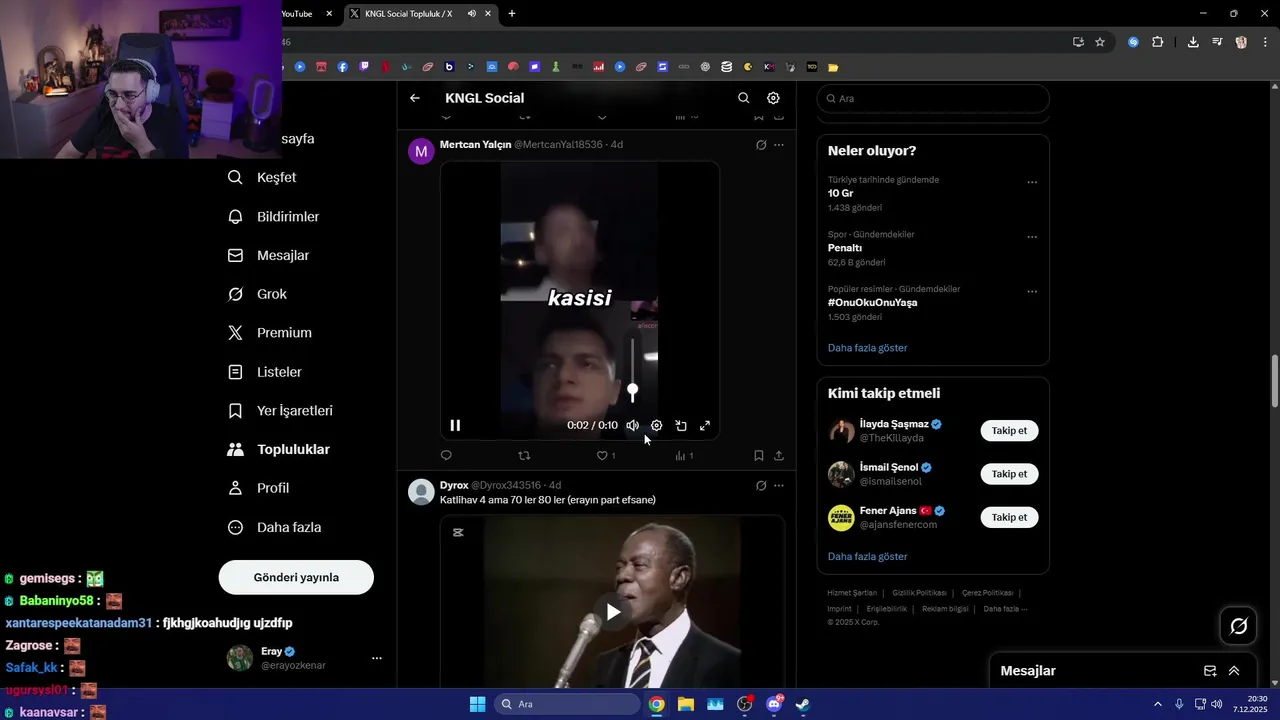Open KNGL Social community settings

[x=773, y=98]
